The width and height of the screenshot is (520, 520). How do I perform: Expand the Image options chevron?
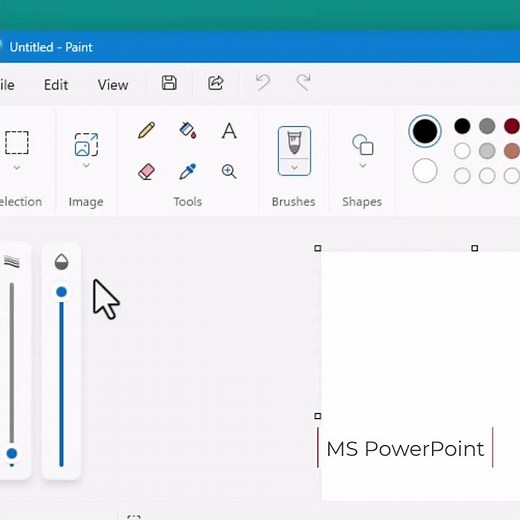point(86,165)
